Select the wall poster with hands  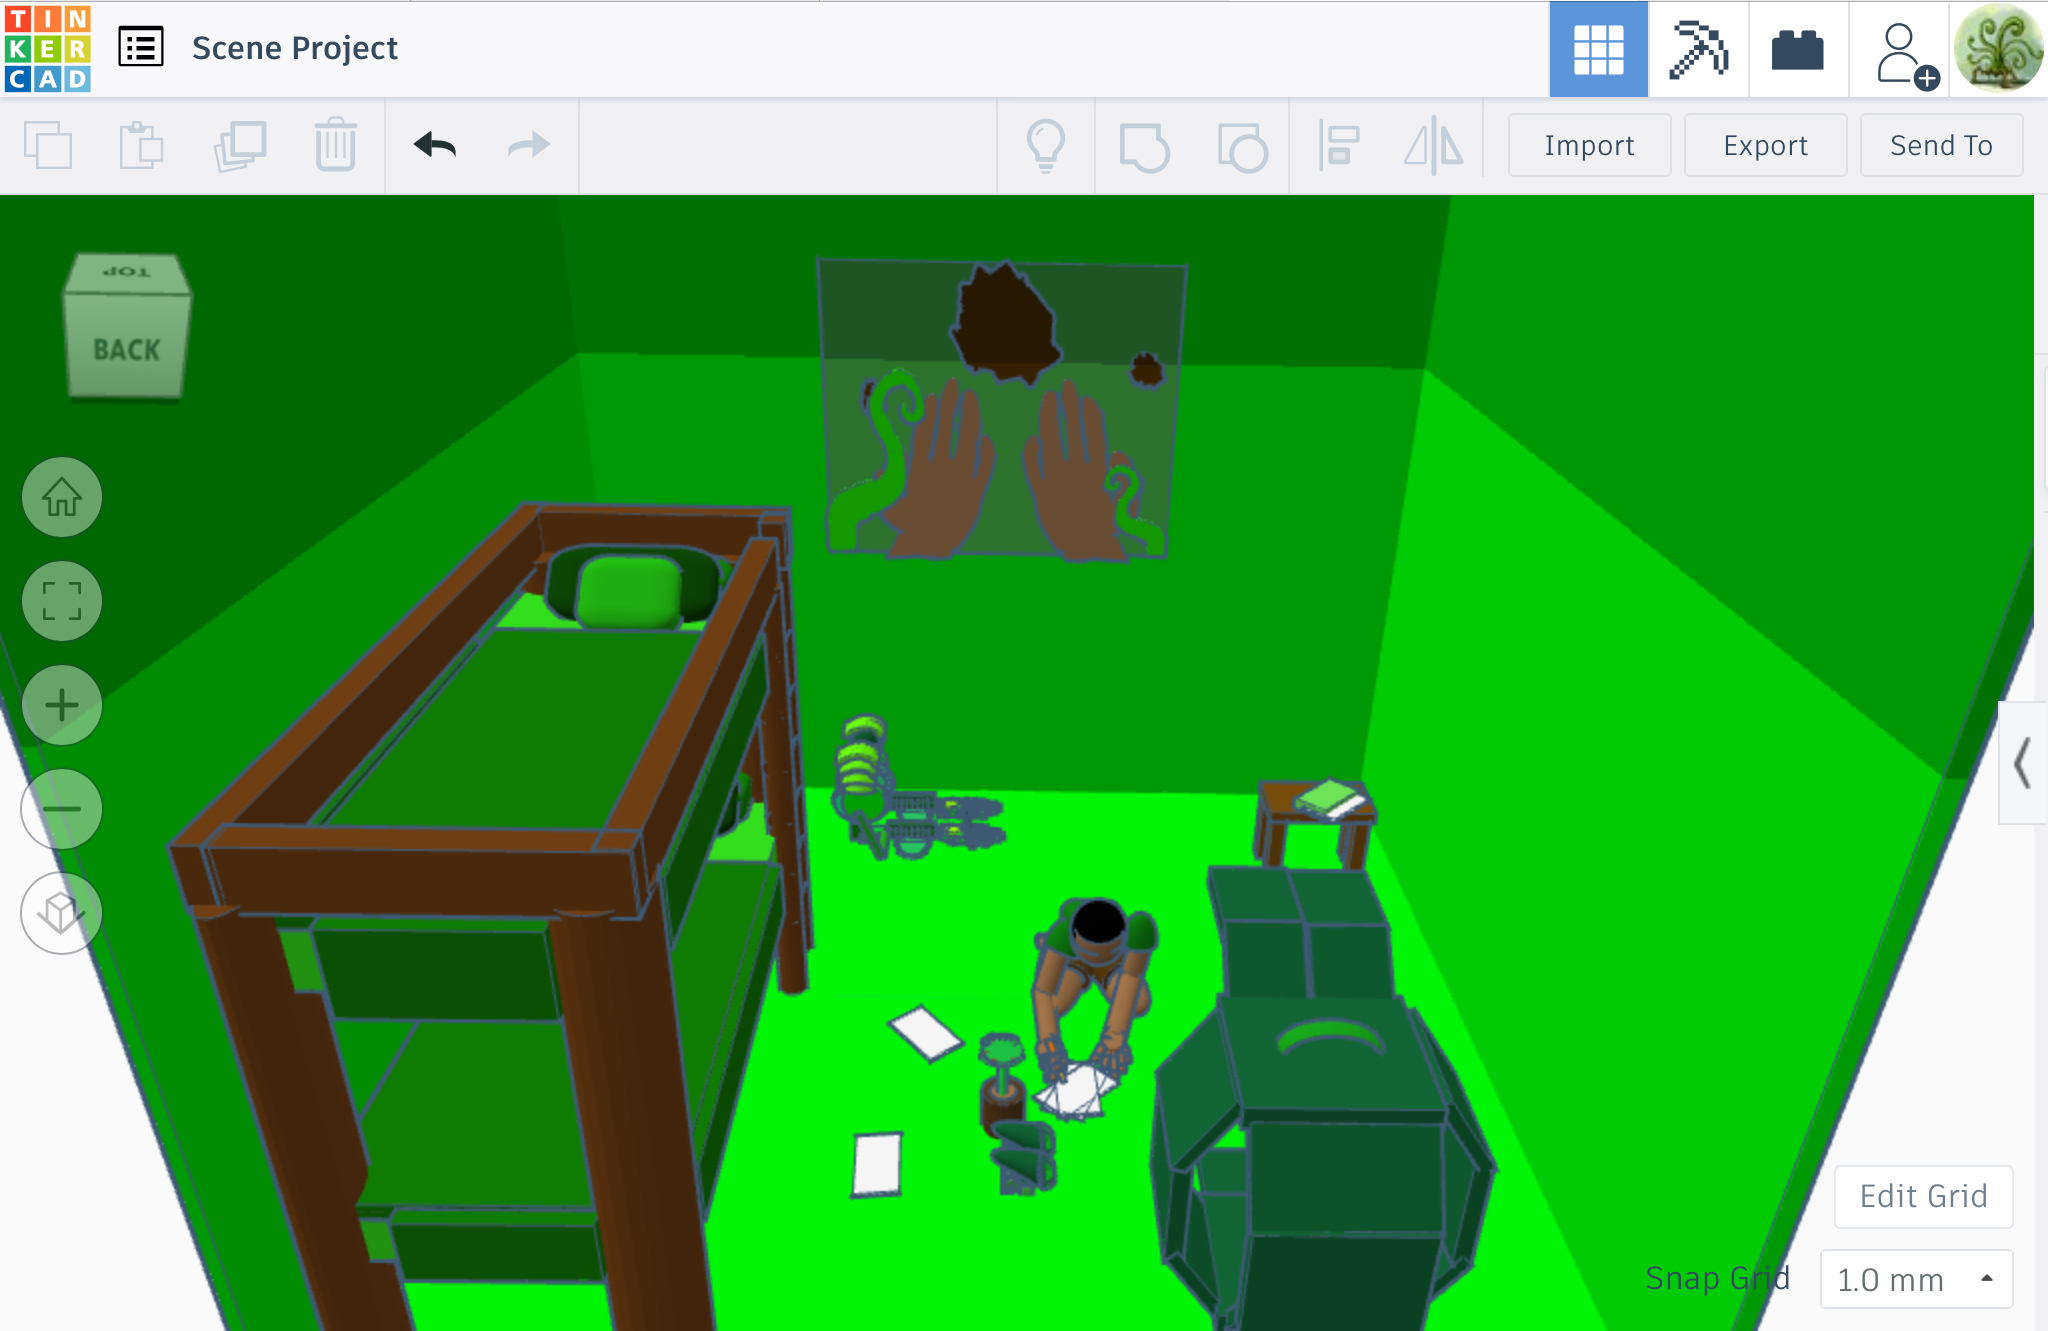pyautogui.click(x=1002, y=408)
